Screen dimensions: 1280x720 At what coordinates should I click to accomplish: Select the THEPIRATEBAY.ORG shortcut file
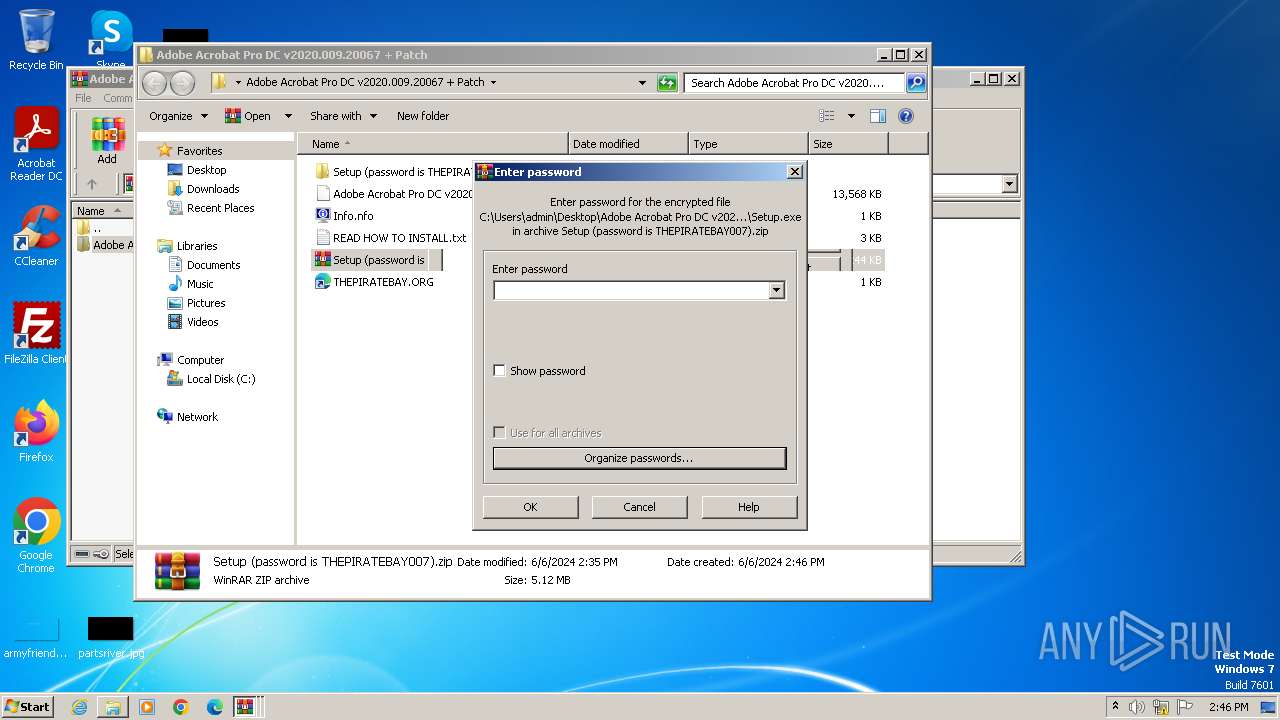[375, 282]
